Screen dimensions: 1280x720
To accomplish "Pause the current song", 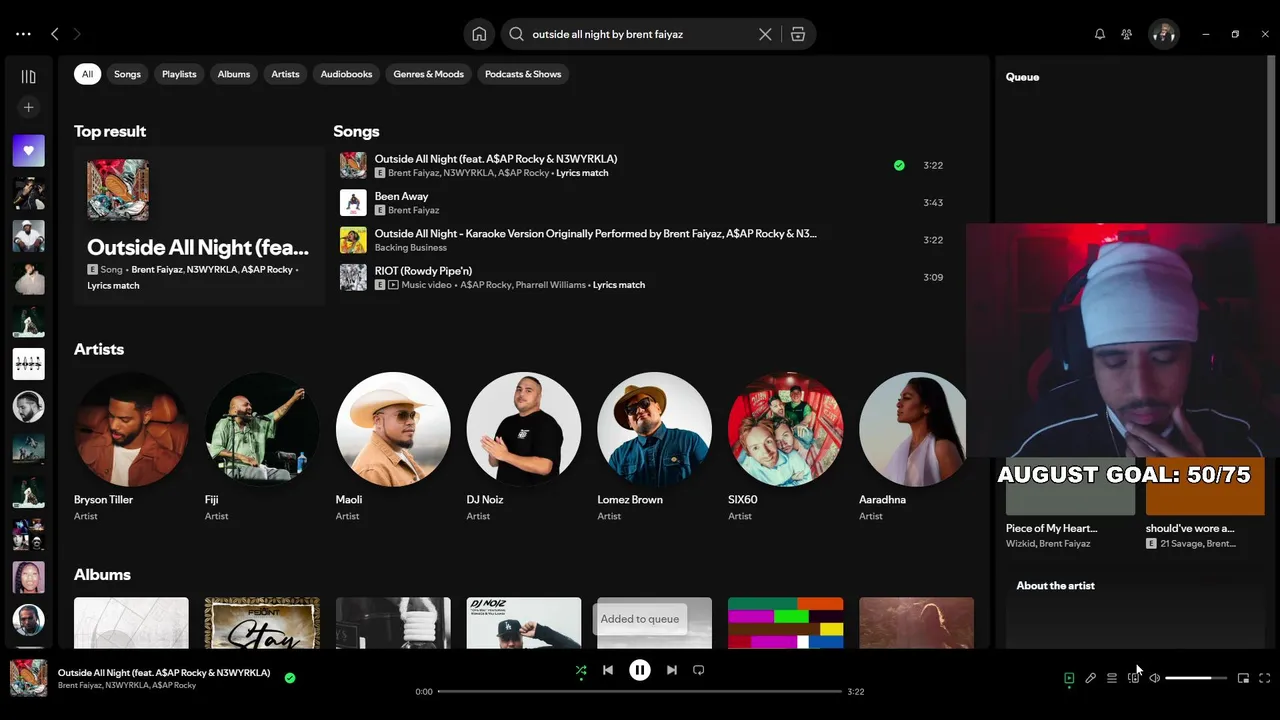I will coord(640,670).
